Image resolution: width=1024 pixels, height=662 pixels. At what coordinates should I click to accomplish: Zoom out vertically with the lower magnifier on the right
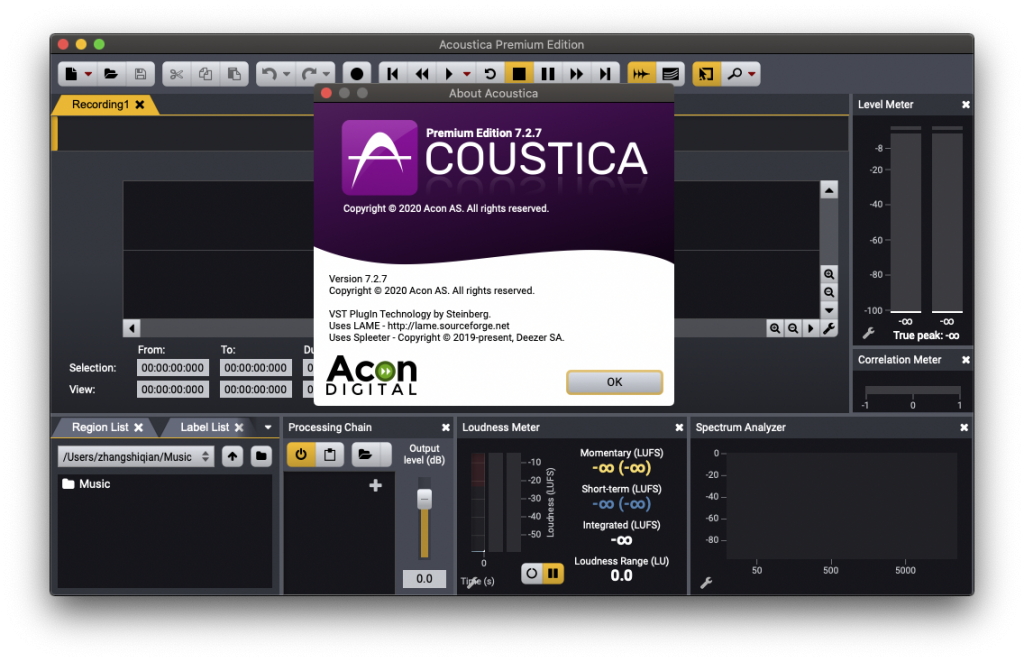[829, 292]
